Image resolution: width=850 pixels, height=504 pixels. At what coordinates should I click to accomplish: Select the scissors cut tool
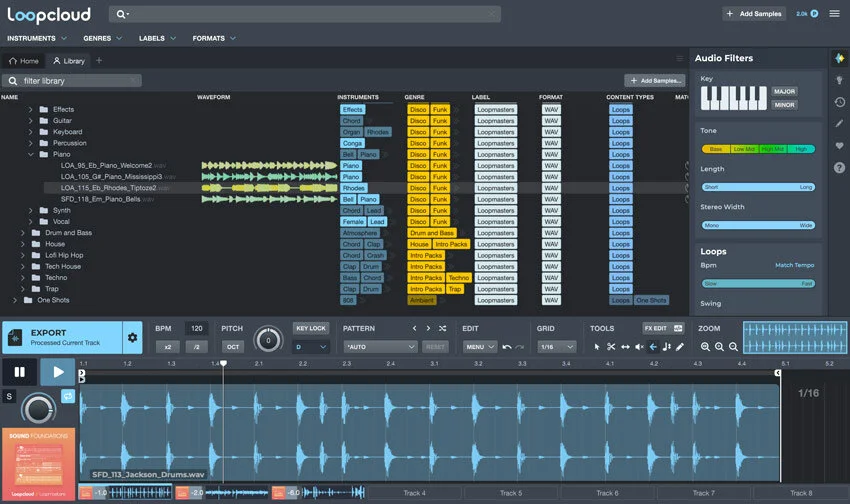point(611,347)
